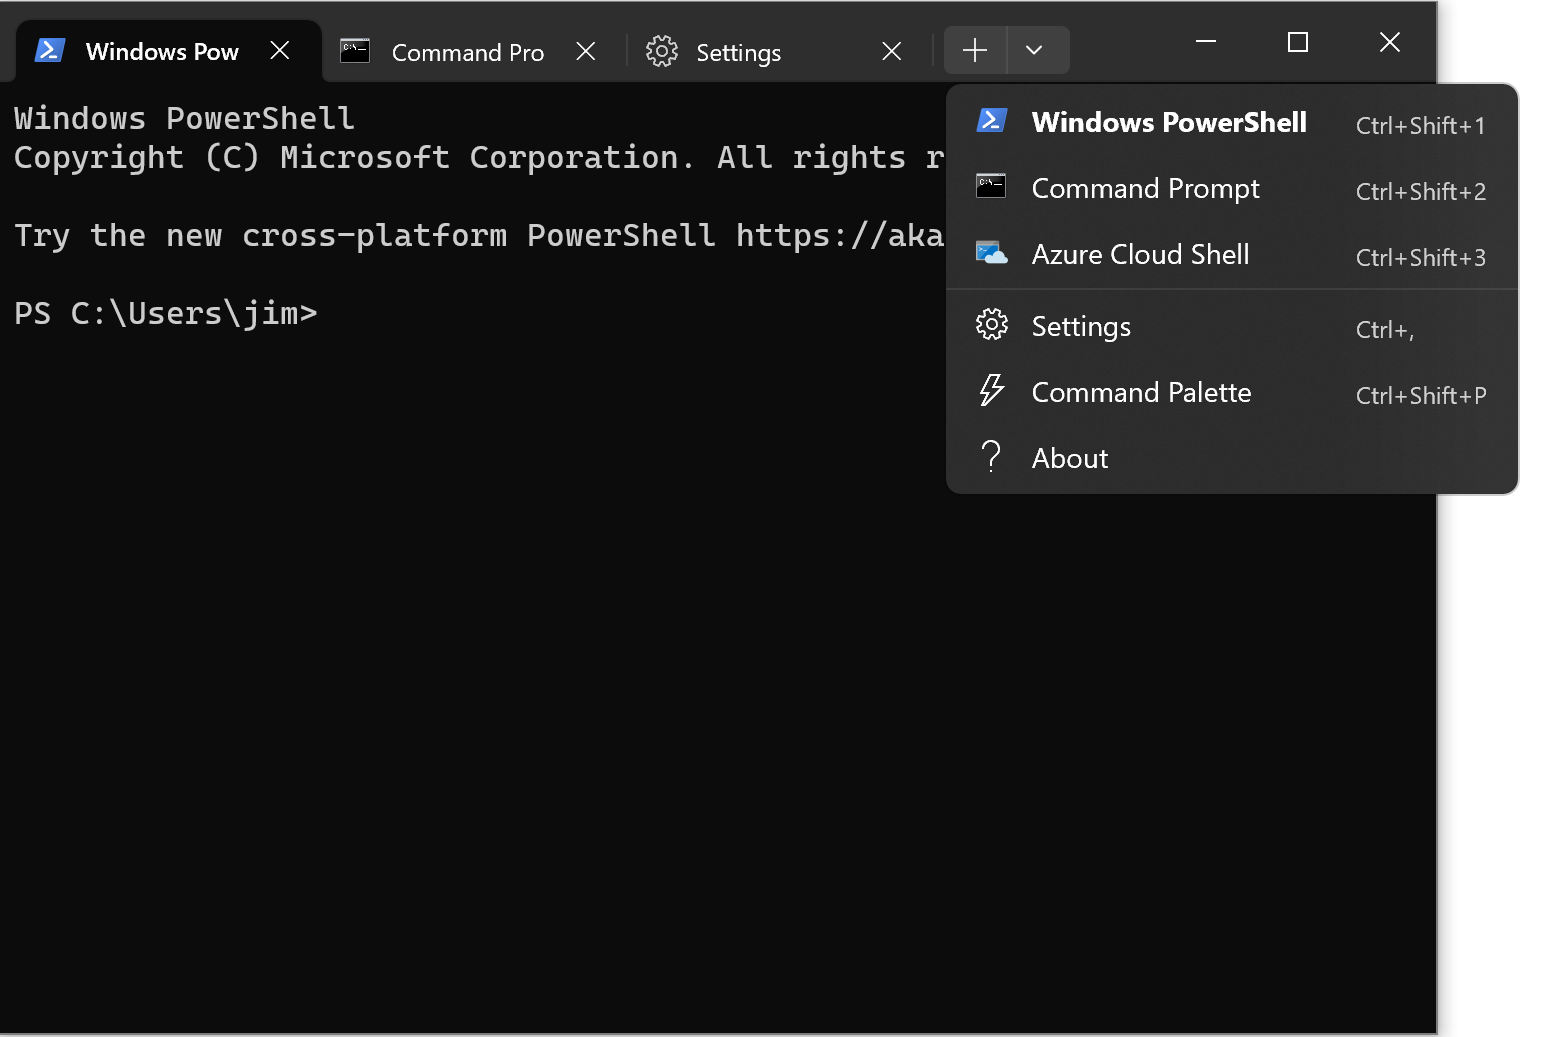1544x1037 pixels.
Task: Click the gear icon on the Settings tab
Action: (x=662, y=51)
